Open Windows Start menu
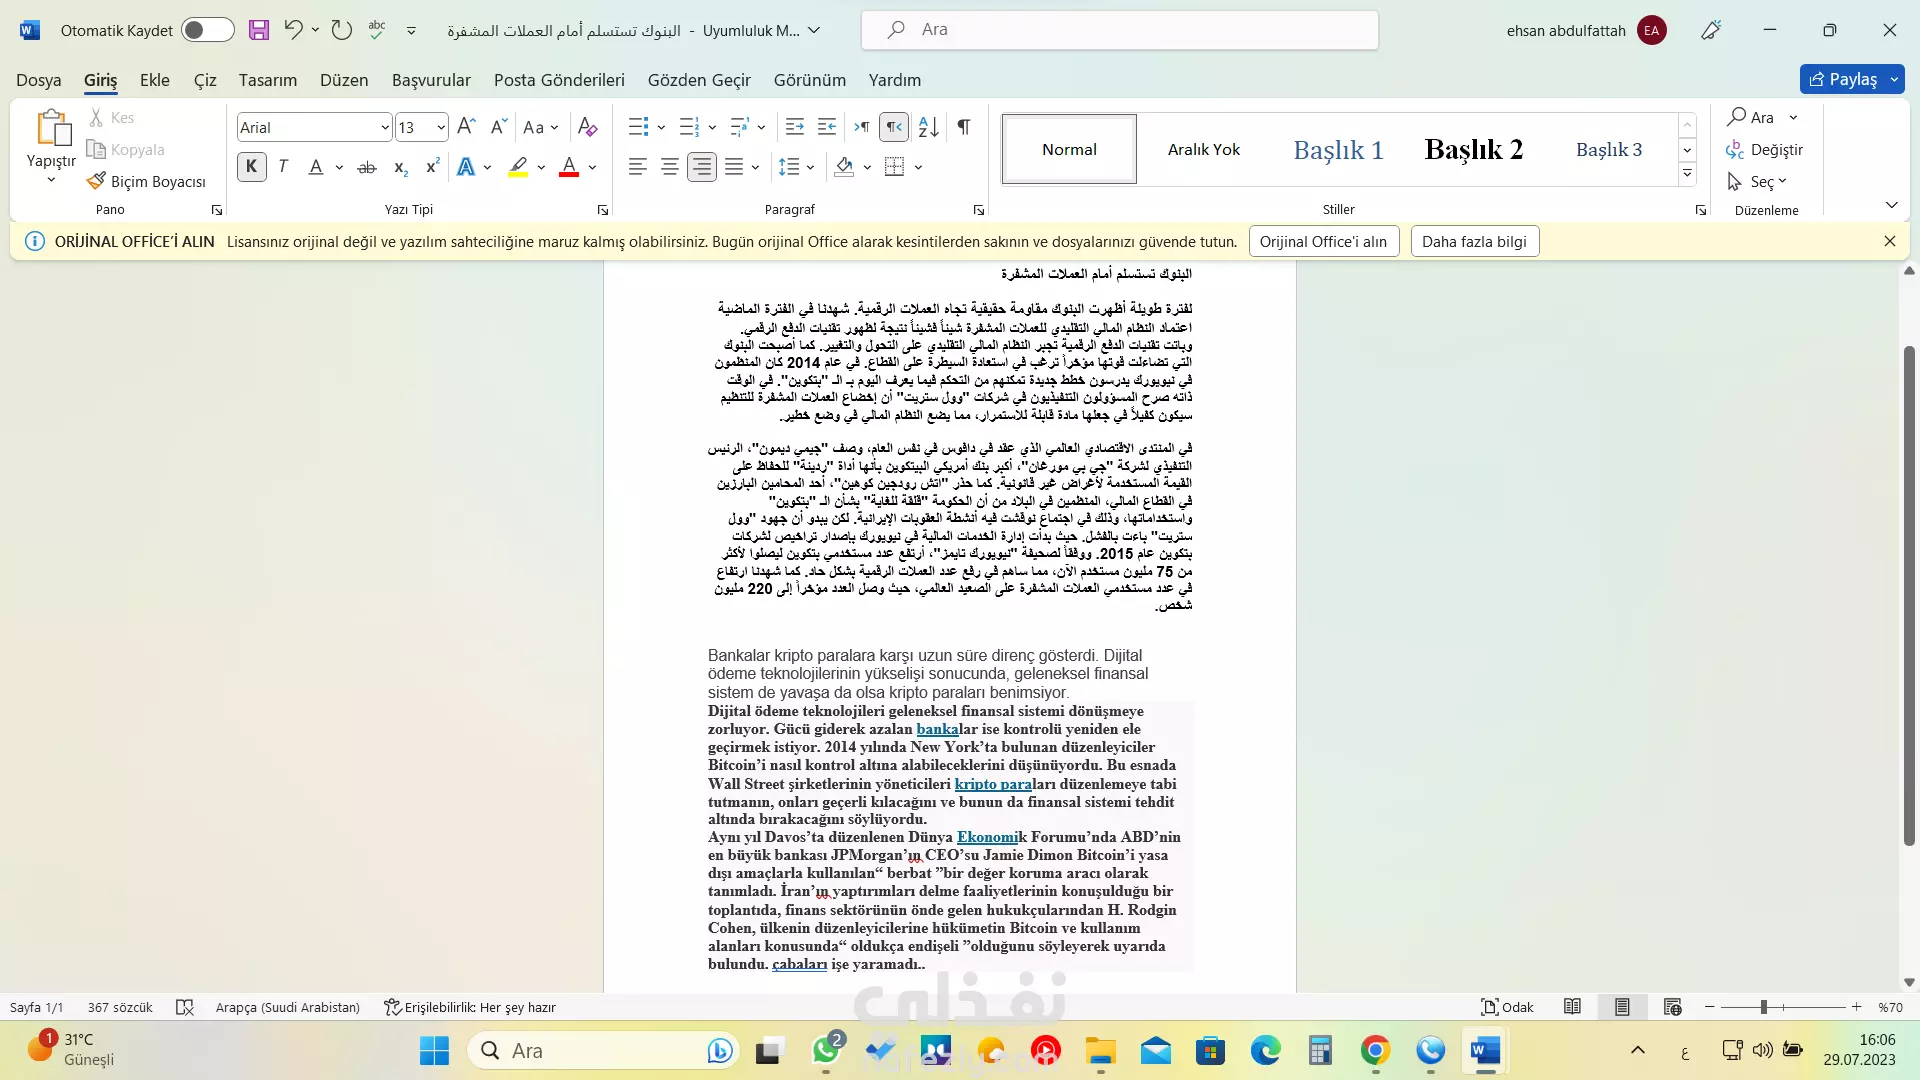Image resolution: width=1920 pixels, height=1080 pixels. pos(434,1051)
